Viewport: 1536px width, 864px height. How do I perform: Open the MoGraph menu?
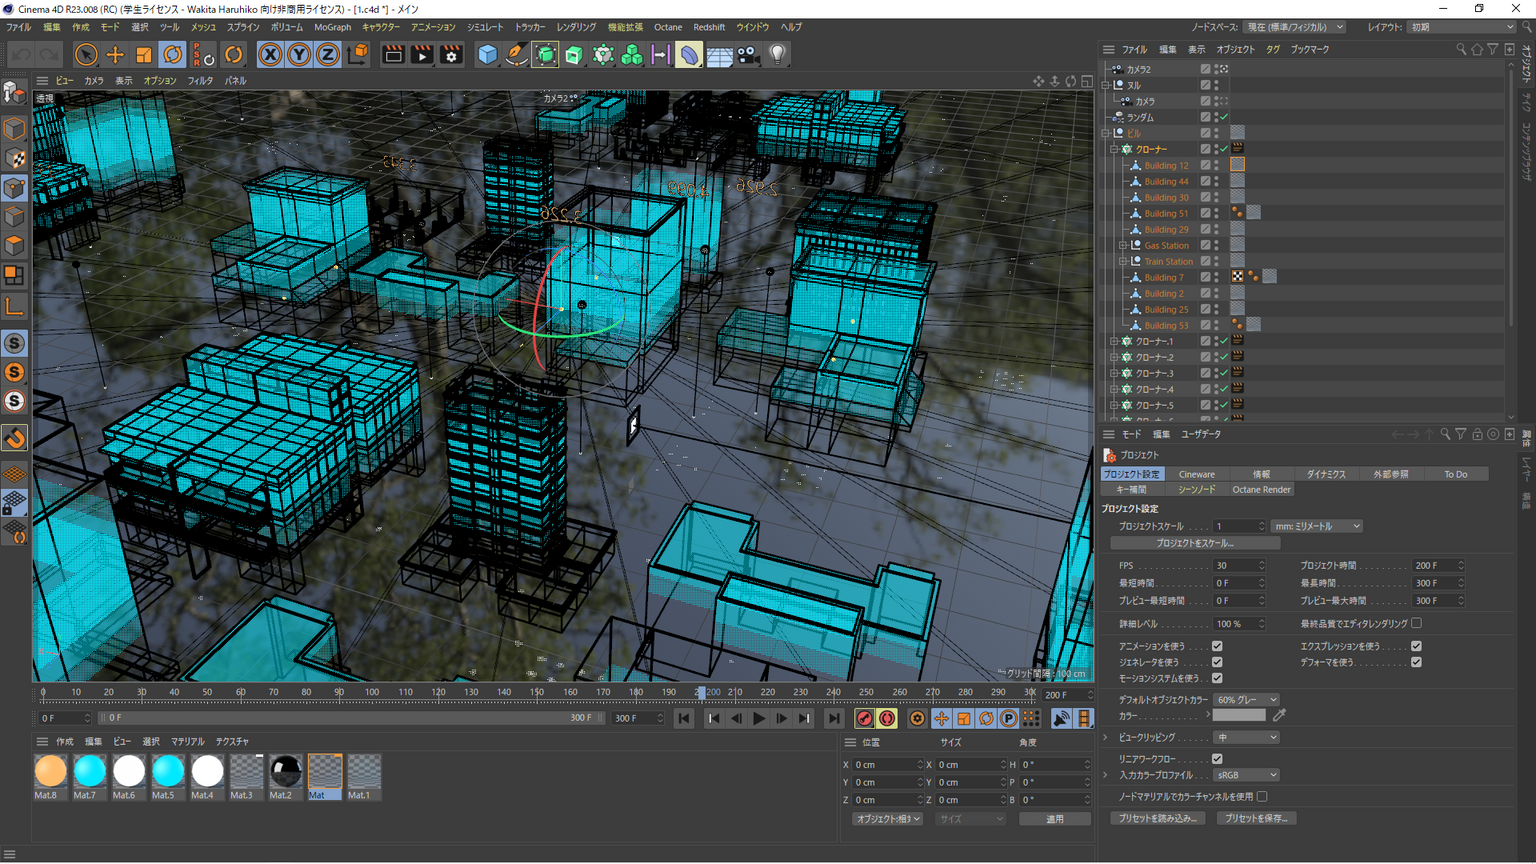332,27
